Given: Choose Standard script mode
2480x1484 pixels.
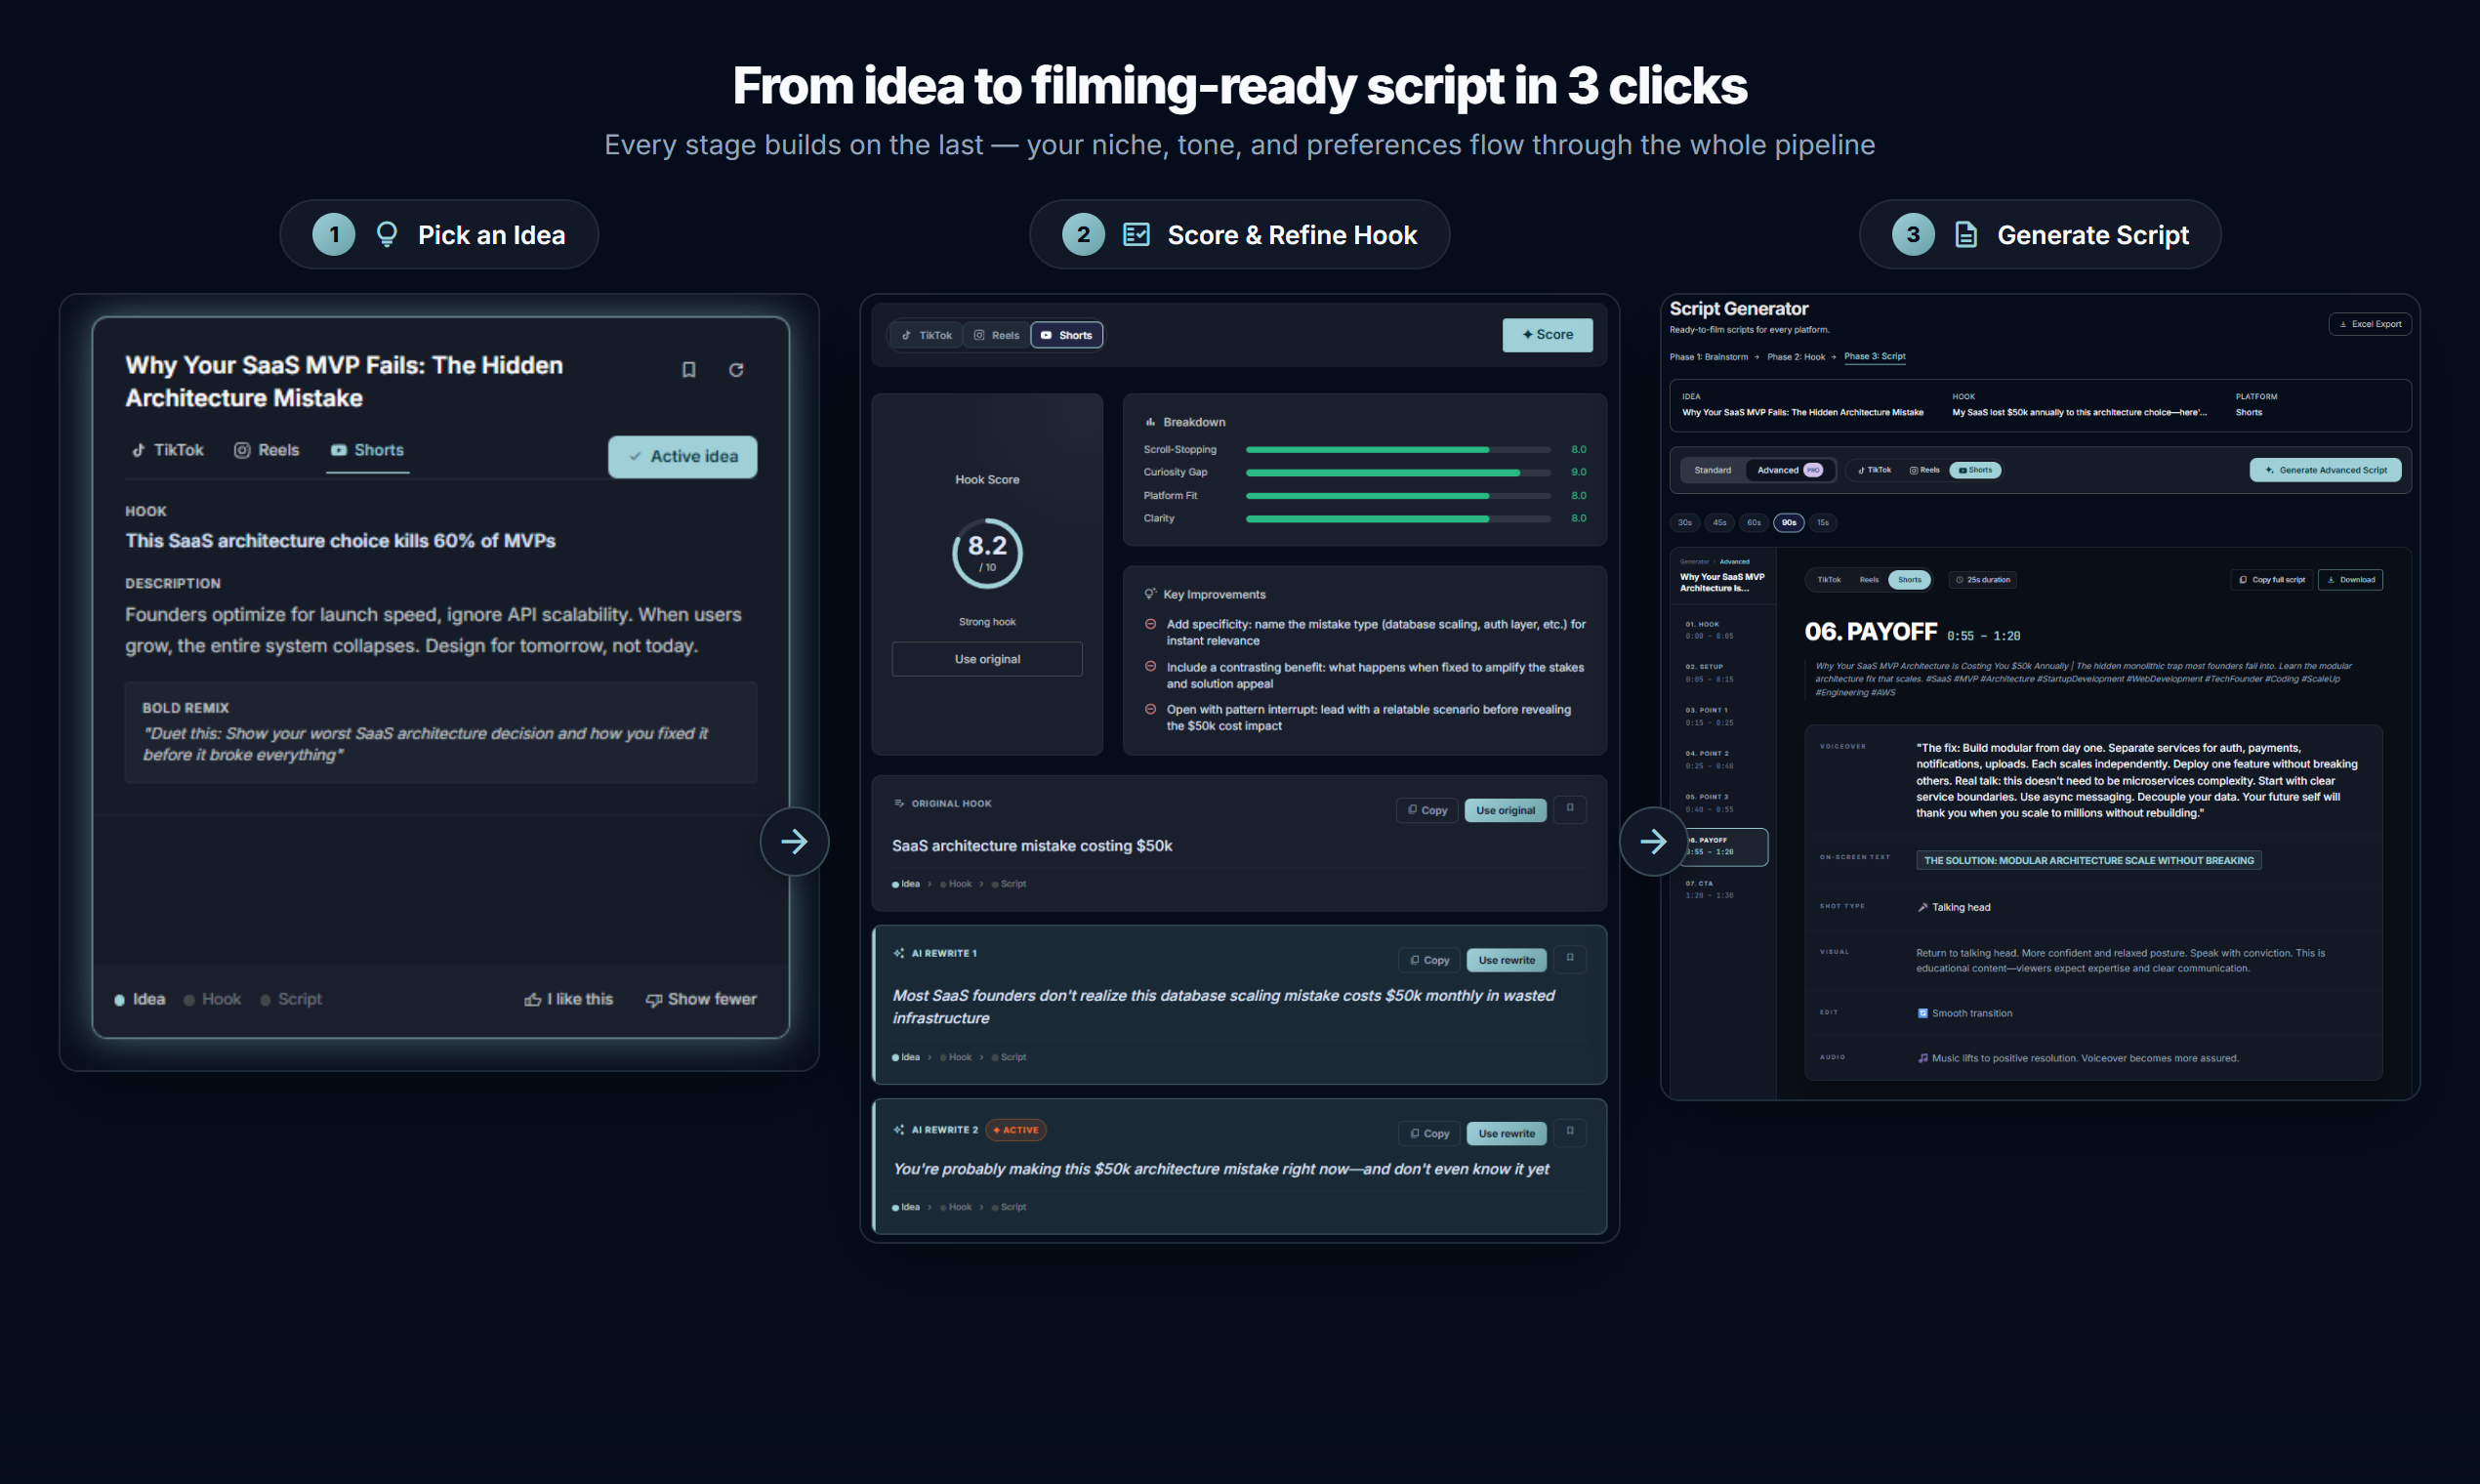Looking at the screenshot, I should tap(1712, 470).
